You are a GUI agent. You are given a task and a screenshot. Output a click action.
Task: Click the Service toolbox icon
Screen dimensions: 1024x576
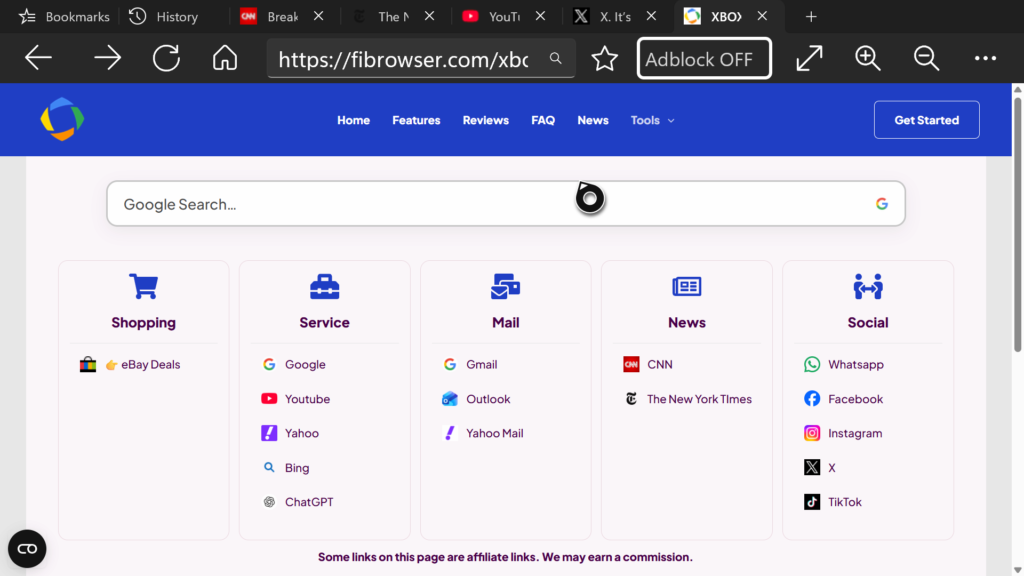click(325, 286)
